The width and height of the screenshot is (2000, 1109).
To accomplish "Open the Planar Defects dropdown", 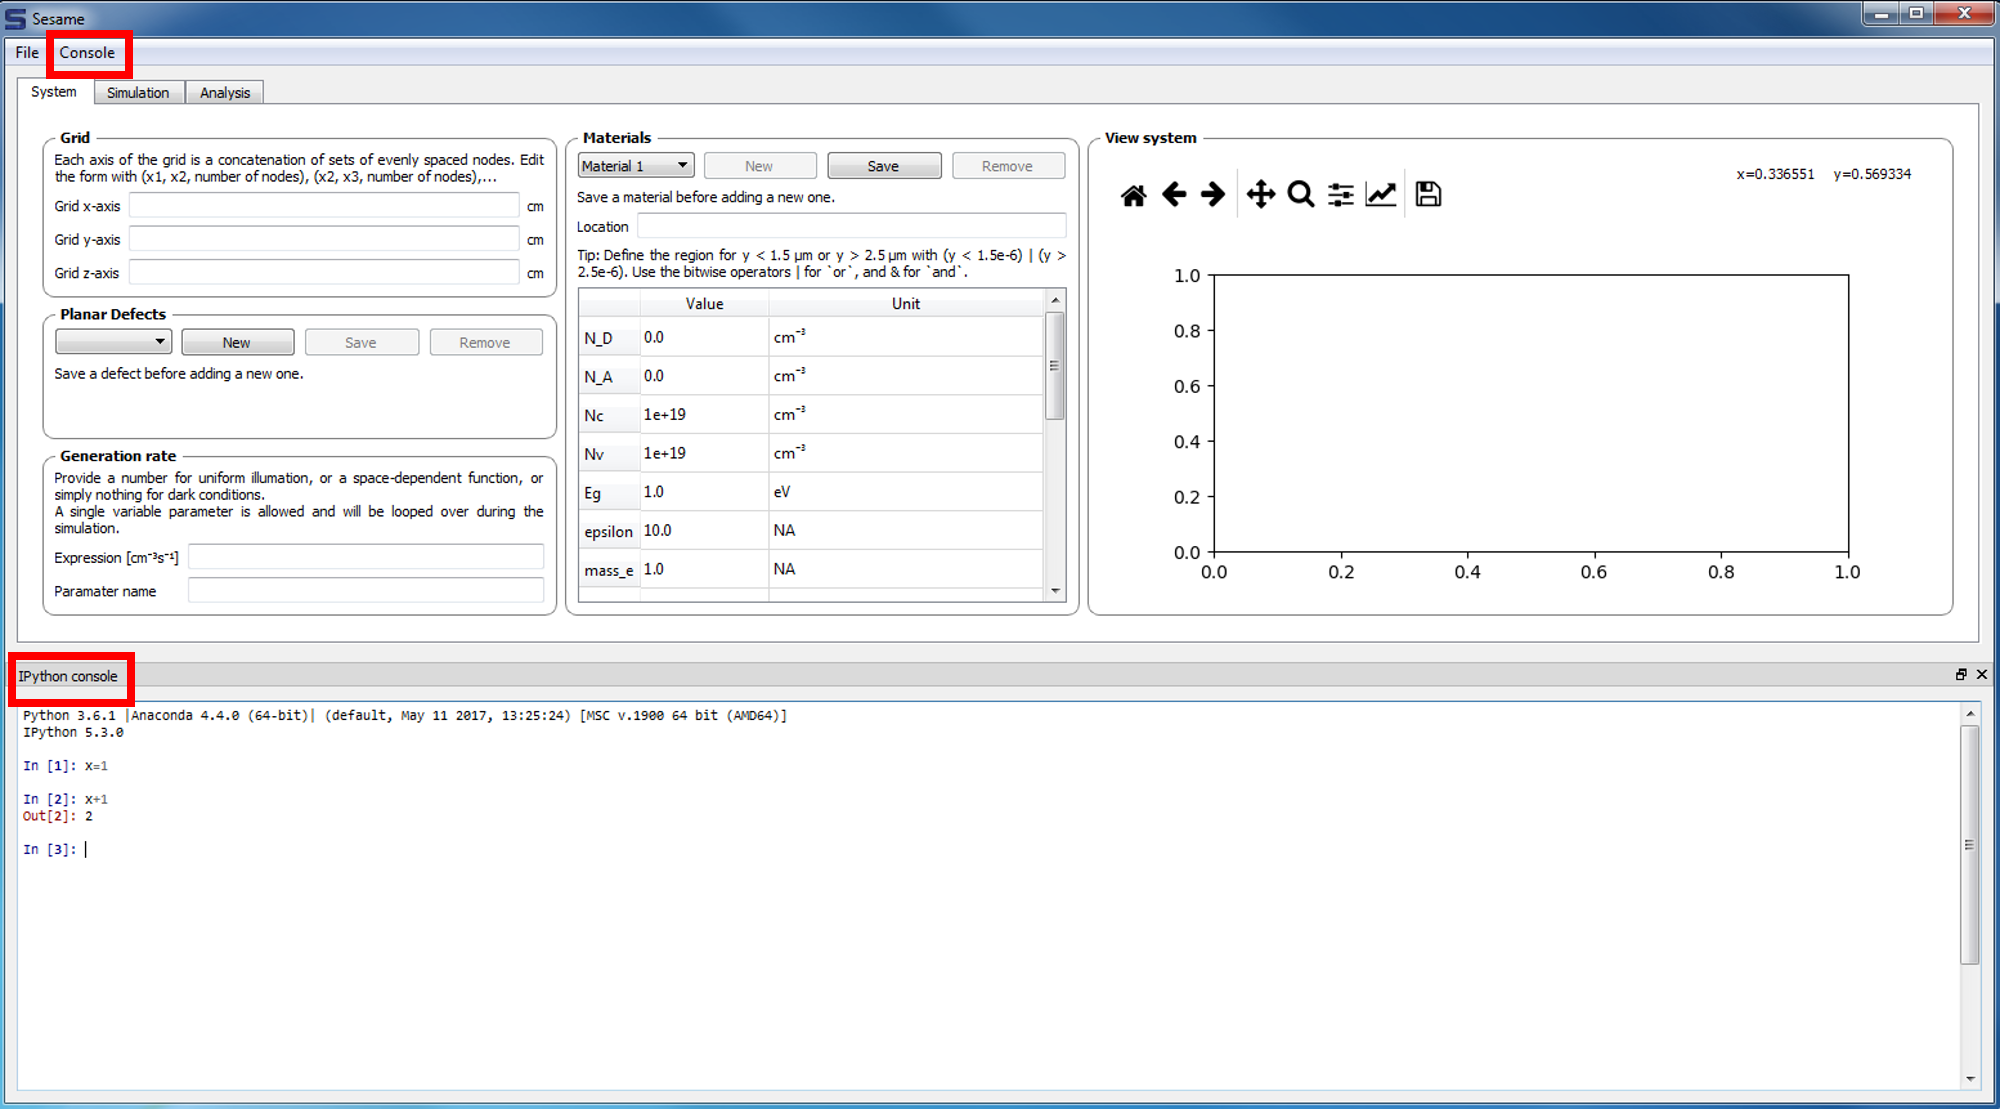I will [114, 342].
